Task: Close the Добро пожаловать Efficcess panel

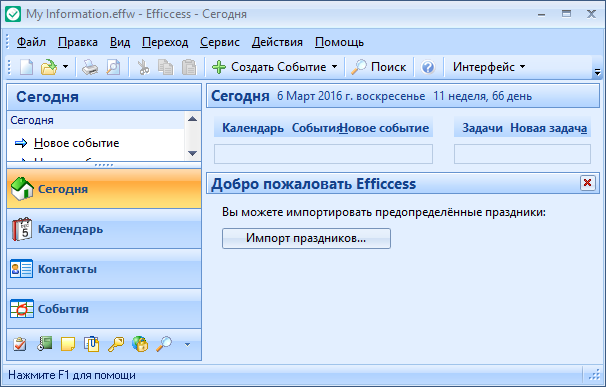Action: coord(587,183)
